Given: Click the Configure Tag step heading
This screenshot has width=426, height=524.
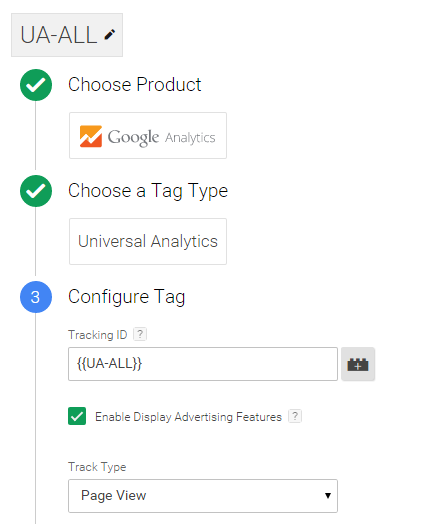Looking at the screenshot, I should click(x=126, y=297).
